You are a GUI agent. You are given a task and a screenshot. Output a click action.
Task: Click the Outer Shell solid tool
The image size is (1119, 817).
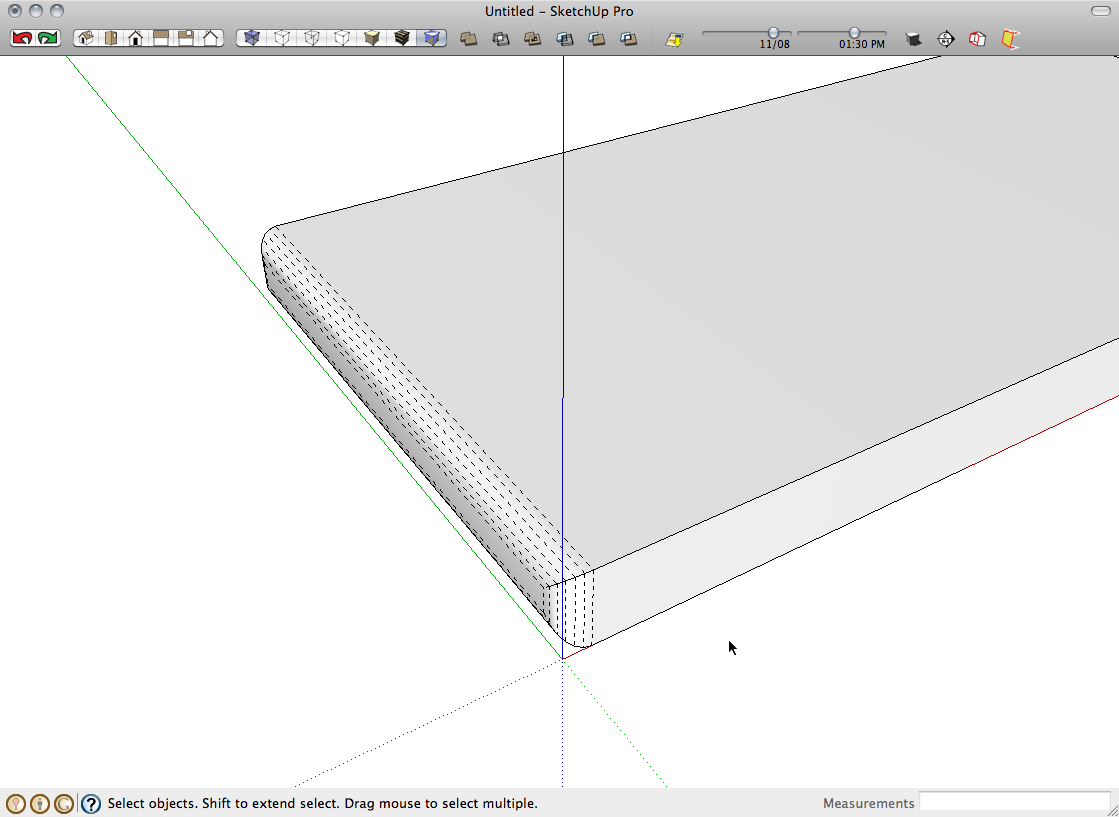(x=468, y=39)
